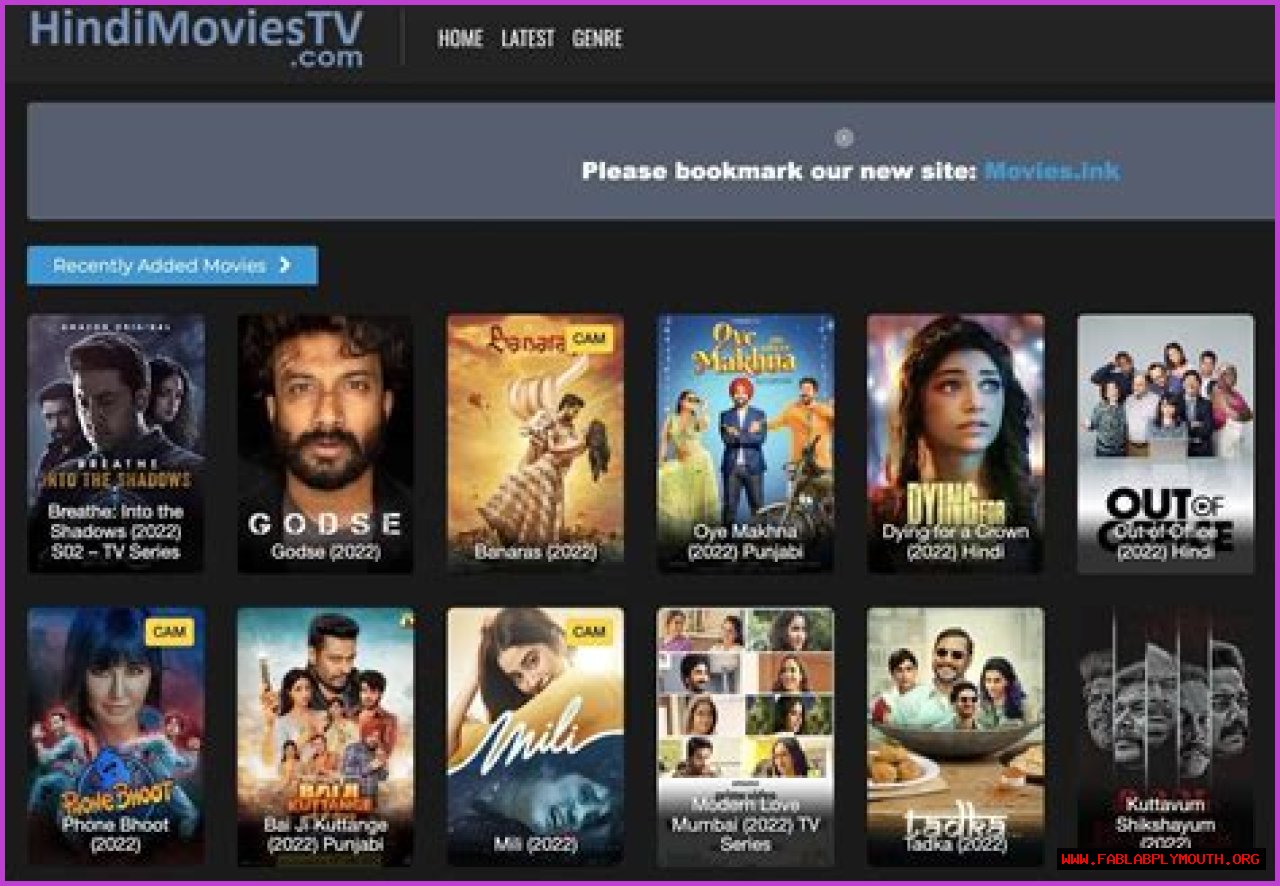Select the Out of Office (2022) thumbnail
This screenshot has width=1280, height=886.
pos(1165,444)
